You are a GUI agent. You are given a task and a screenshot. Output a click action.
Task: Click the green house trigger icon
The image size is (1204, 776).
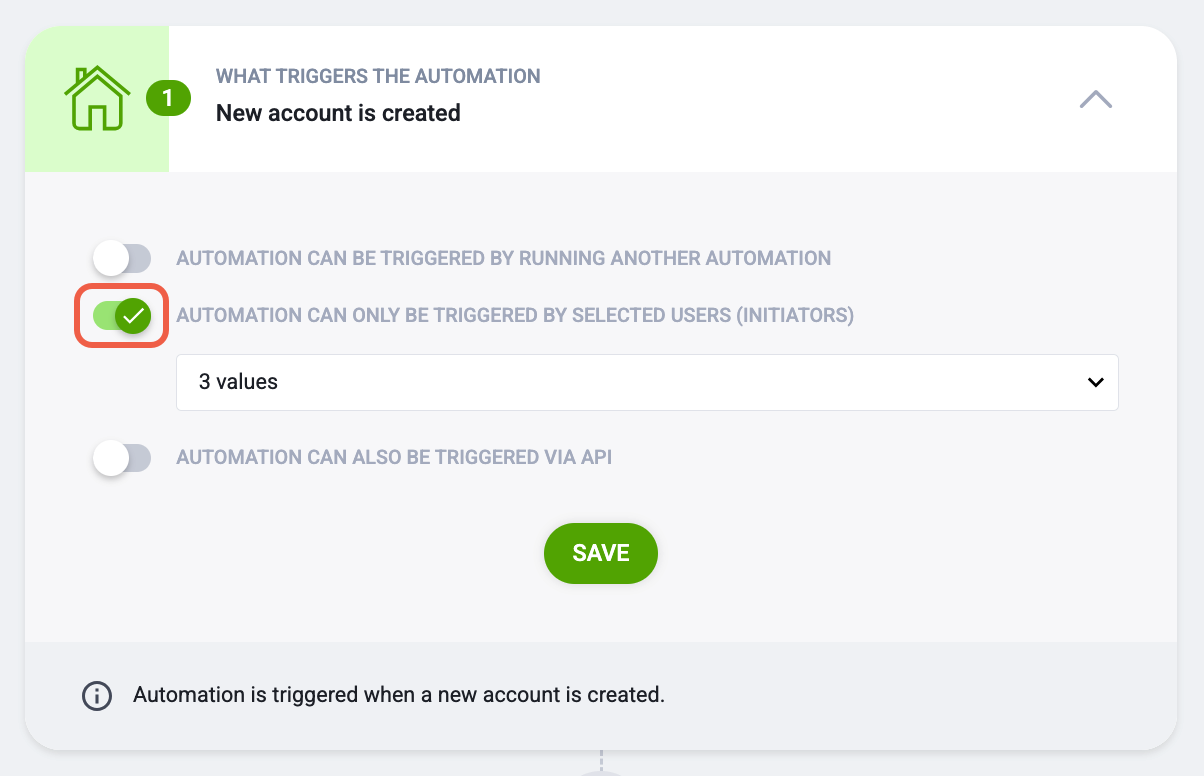click(97, 98)
